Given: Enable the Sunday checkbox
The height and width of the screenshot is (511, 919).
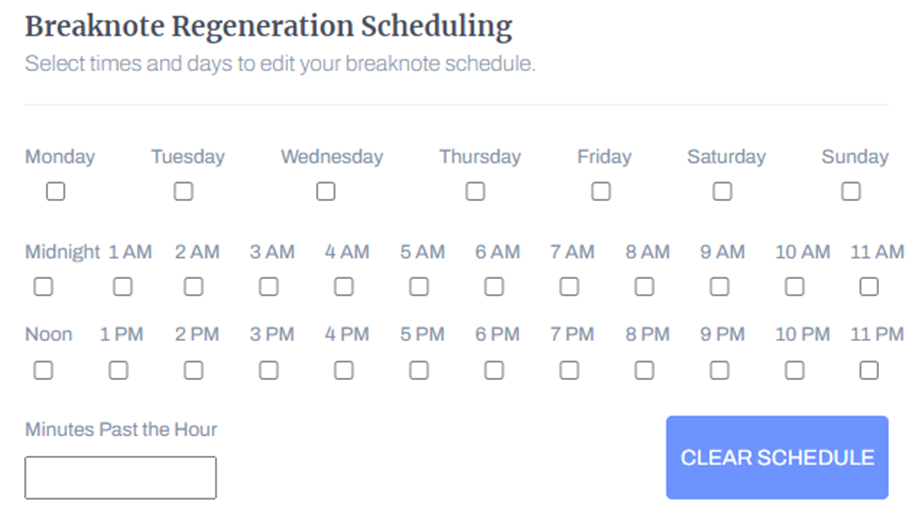Looking at the screenshot, I should point(851,191).
